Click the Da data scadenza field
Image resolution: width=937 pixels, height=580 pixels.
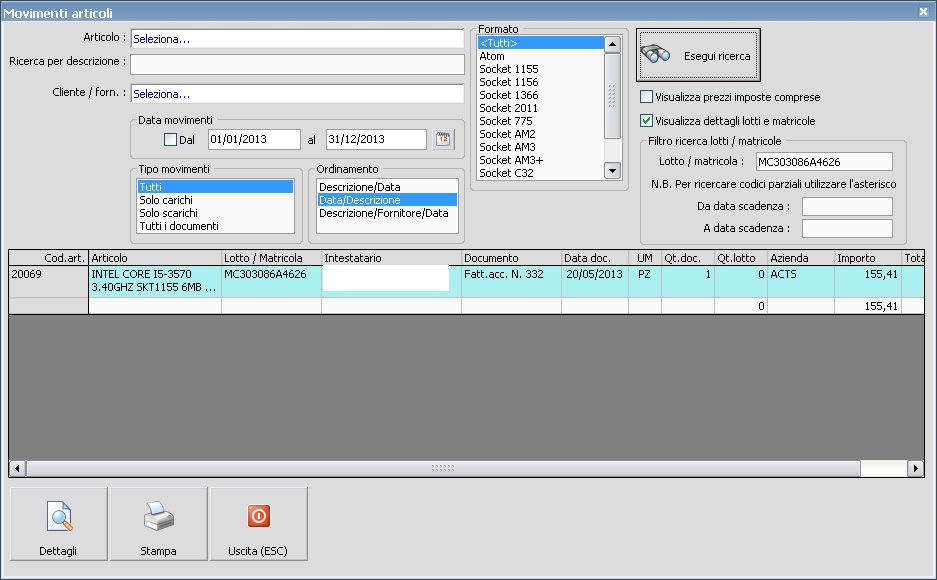click(847, 206)
